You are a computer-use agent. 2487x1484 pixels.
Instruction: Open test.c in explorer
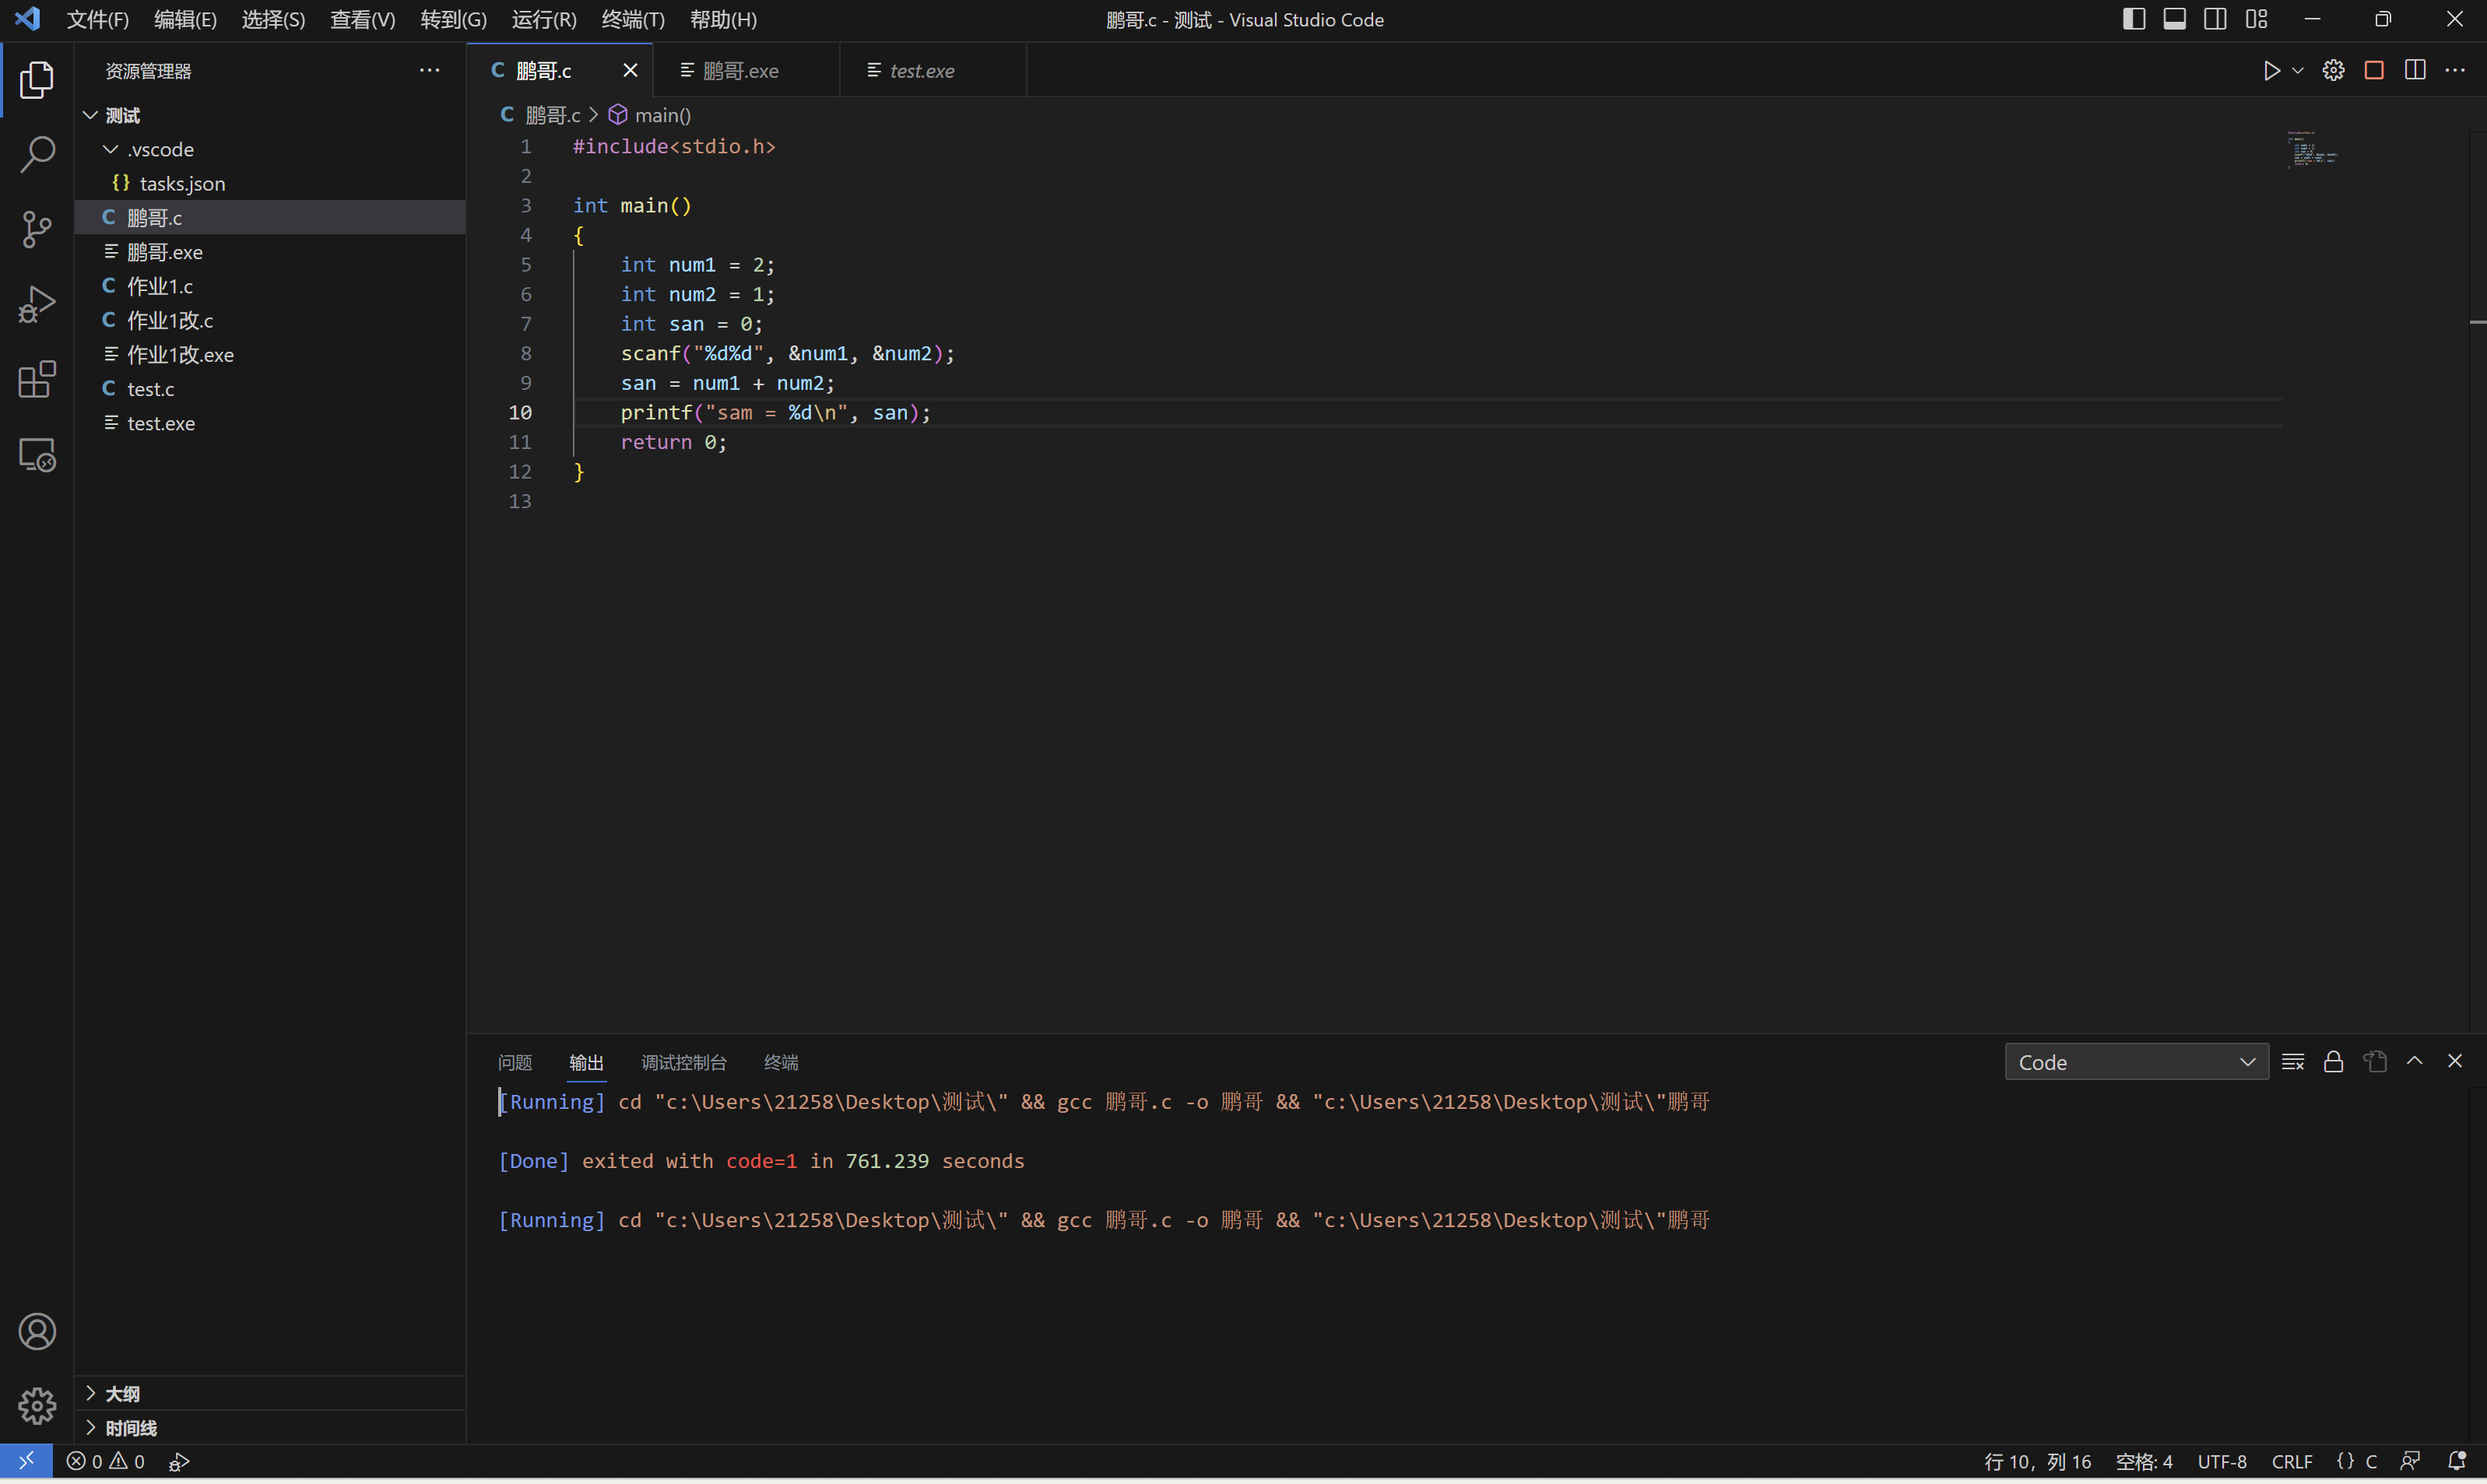coord(270,389)
